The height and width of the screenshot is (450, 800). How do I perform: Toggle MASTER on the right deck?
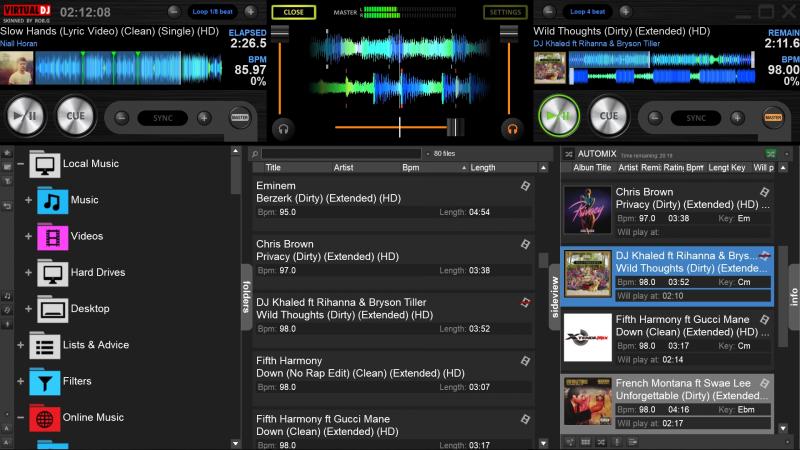pyautogui.click(x=773, y=117)
